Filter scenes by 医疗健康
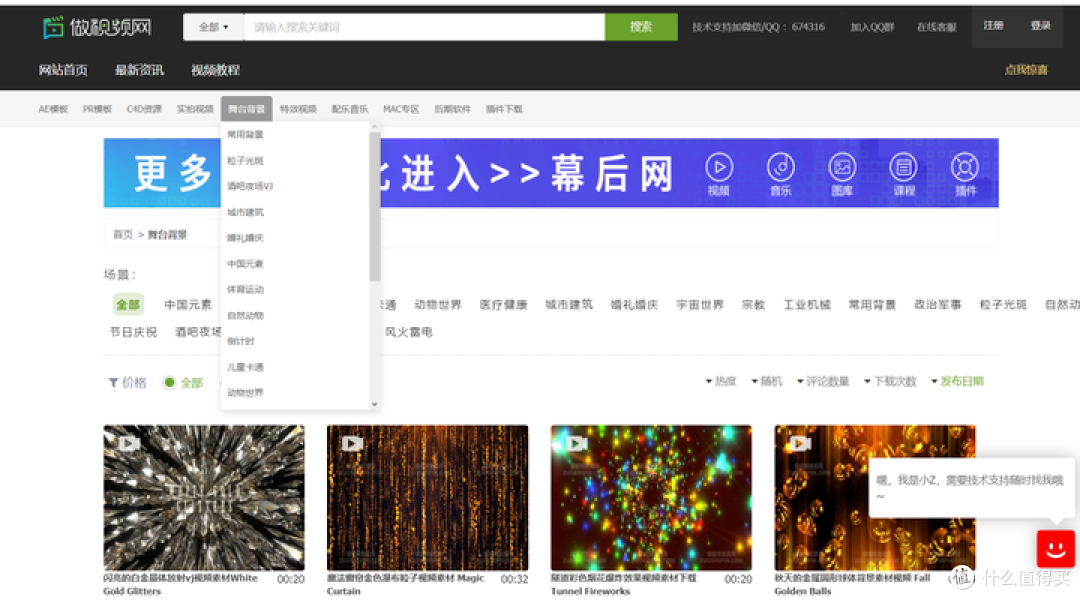The height and width of the screenshot is (600, 1080). point(503,304)
